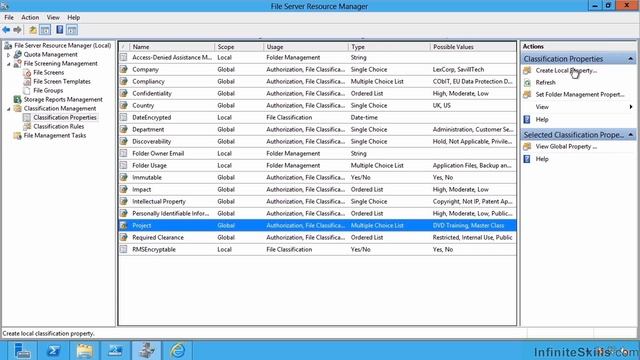Select the Intellectual Property row

click(x=318, y=202)
